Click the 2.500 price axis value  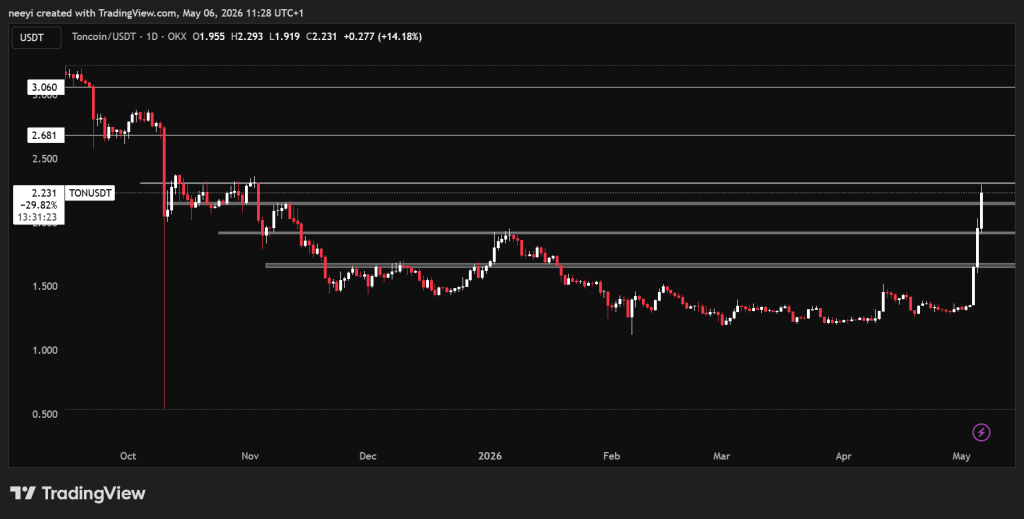click(x=45, y=159)
